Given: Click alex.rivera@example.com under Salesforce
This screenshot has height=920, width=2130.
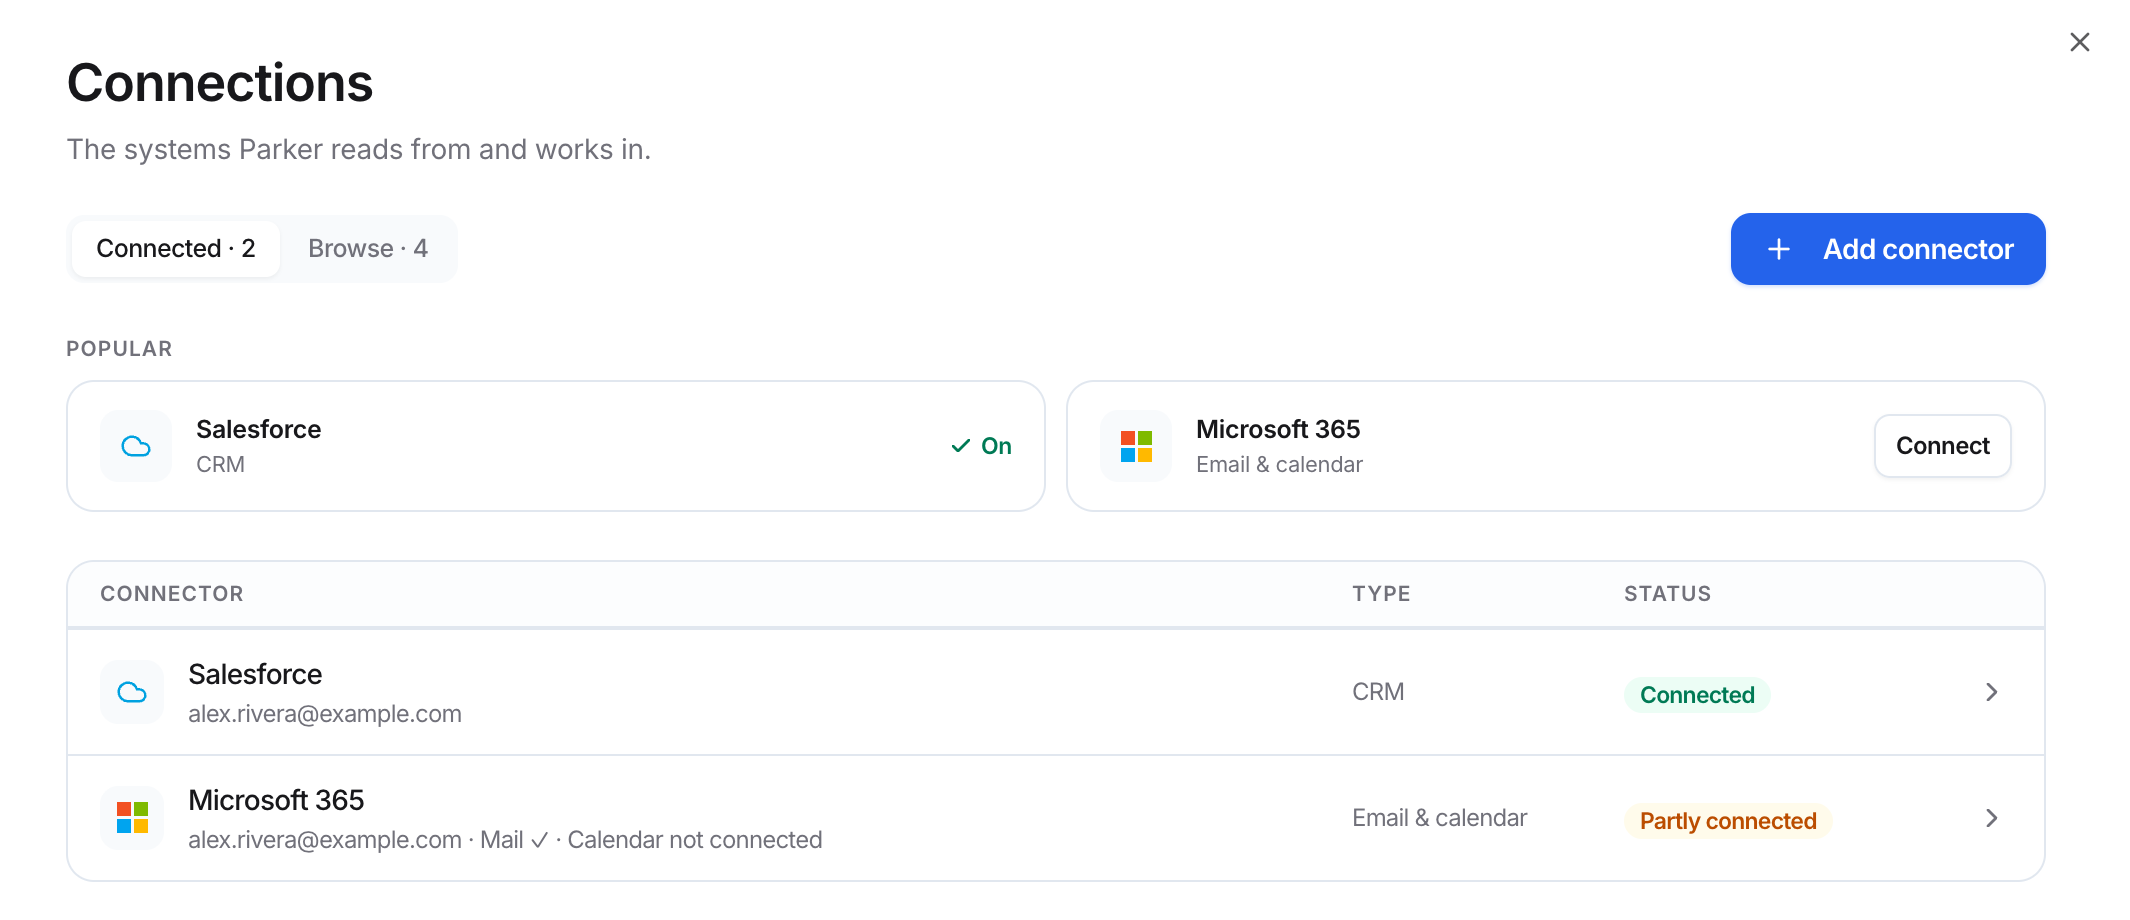Looking at the screenshot, I should (325, 714).
